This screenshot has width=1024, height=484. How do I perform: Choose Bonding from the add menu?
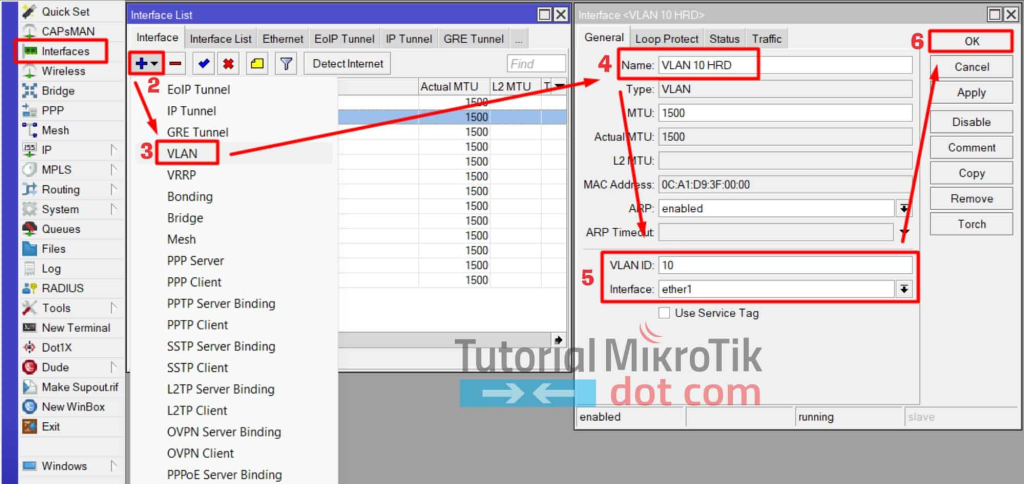(x=189, y=197)
